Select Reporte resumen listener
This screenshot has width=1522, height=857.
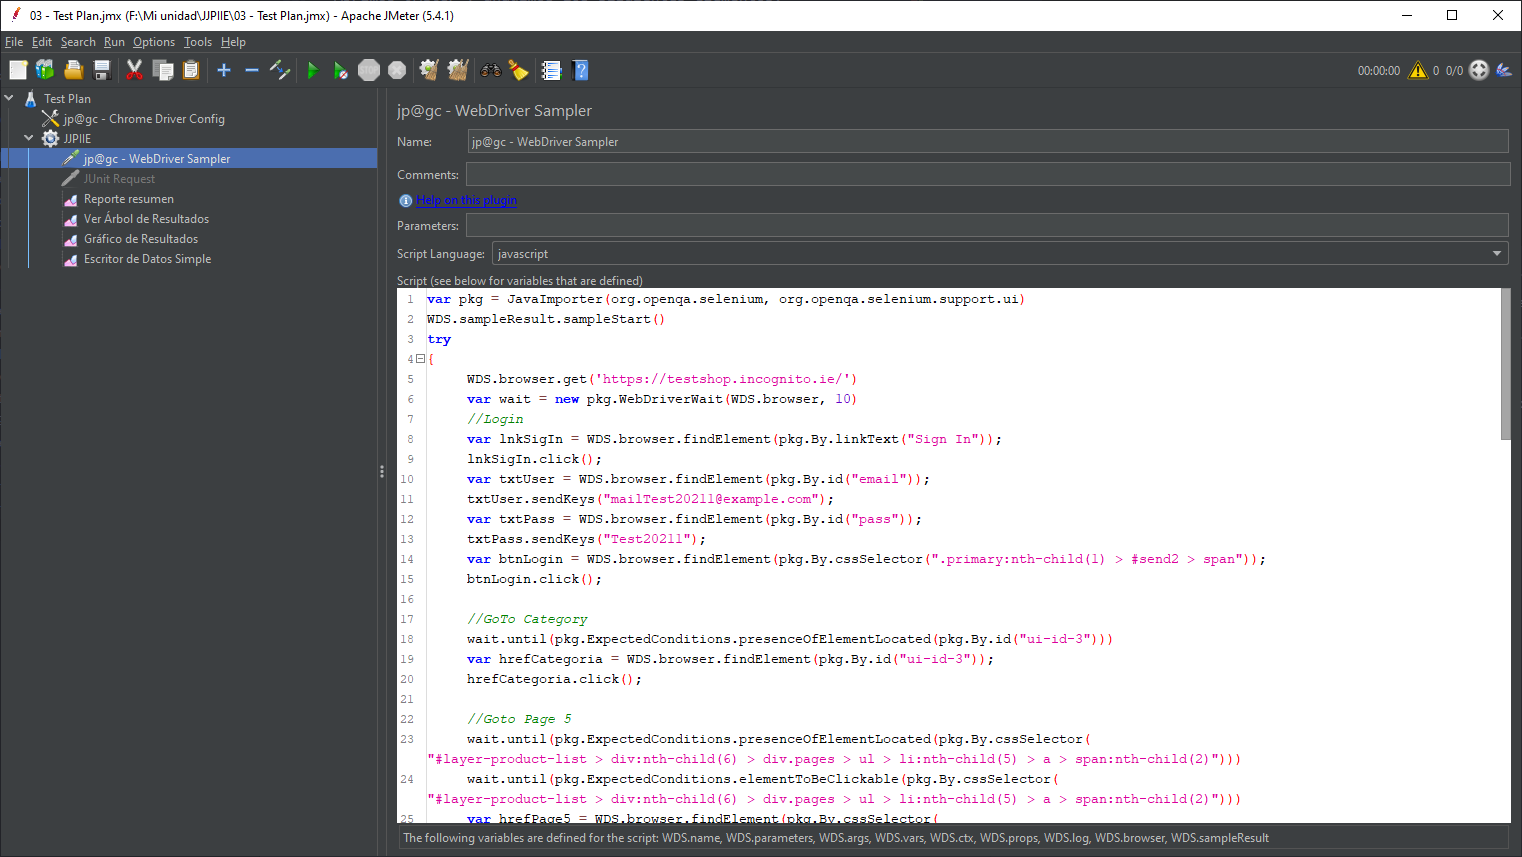tap(129, 199)
